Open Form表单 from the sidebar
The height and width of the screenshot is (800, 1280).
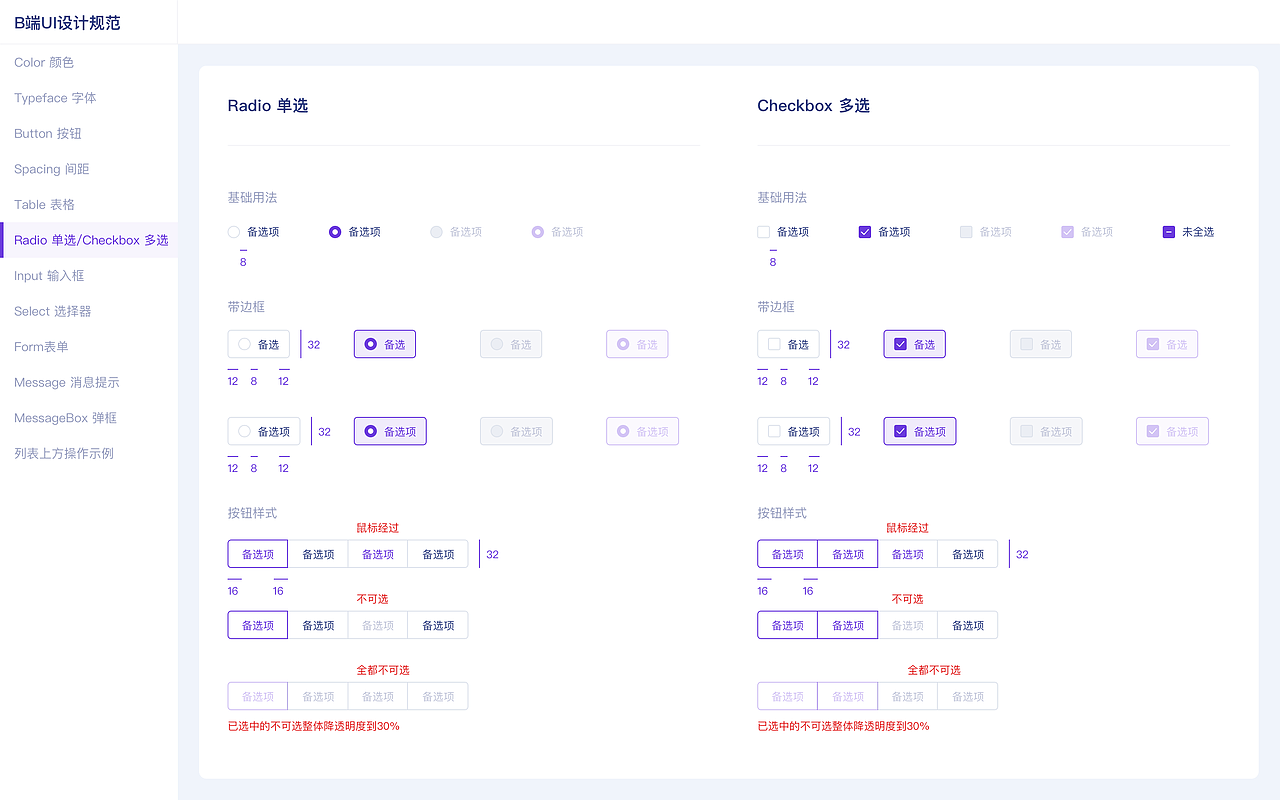[41, 346]
